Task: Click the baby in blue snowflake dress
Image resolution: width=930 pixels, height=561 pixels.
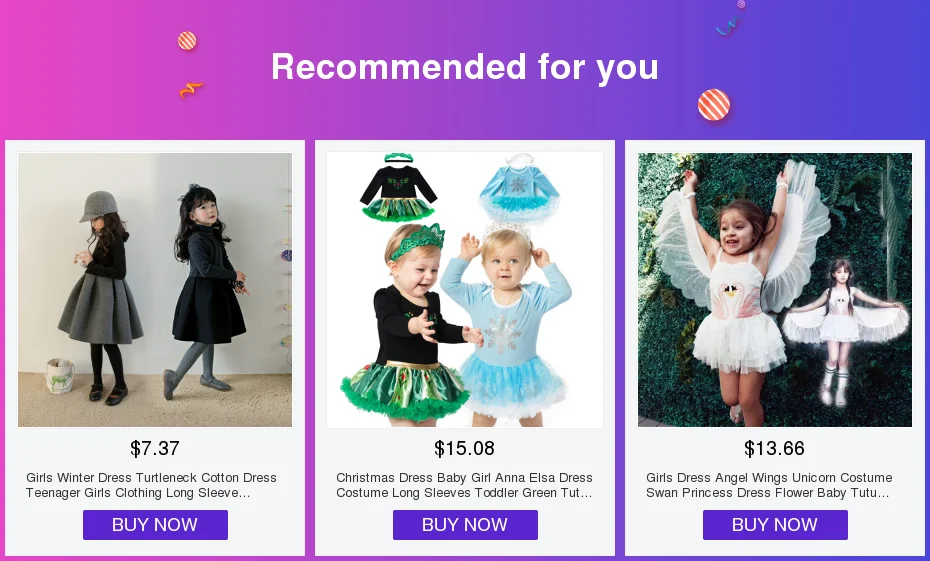Action: [506, 323]
